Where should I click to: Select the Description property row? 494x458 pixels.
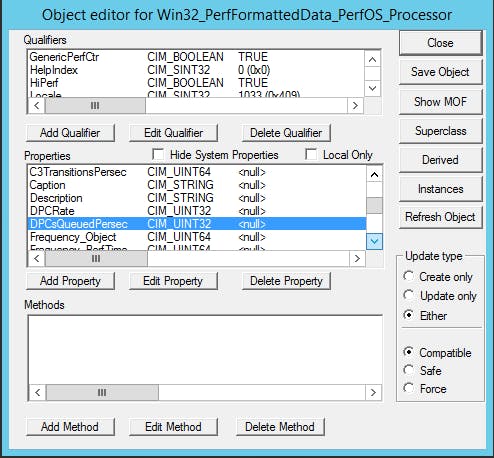pos(197,198)
